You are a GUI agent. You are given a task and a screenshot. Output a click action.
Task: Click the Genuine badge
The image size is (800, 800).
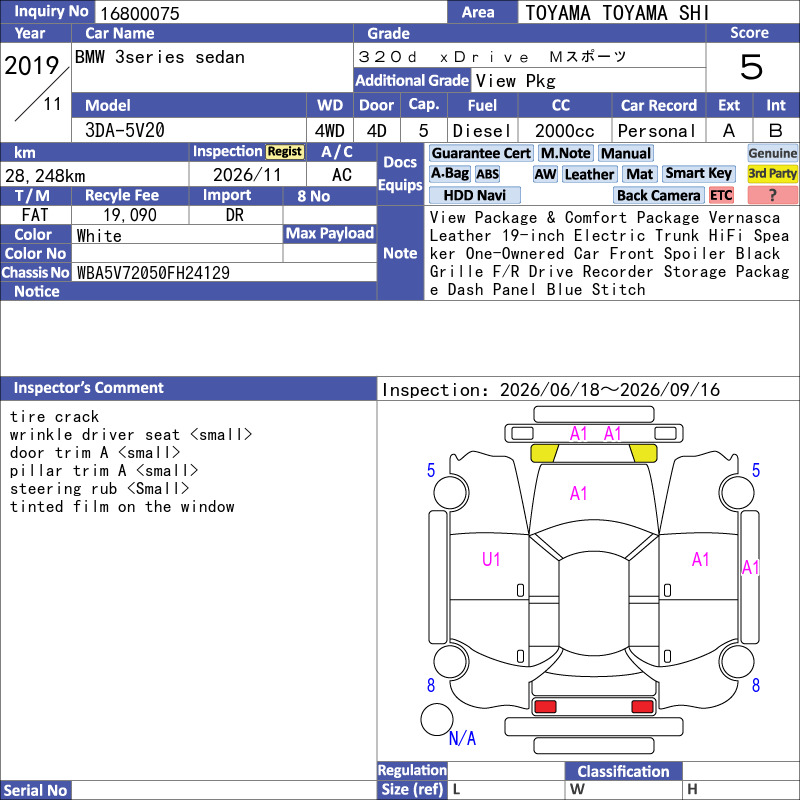[x=772, y=153]
